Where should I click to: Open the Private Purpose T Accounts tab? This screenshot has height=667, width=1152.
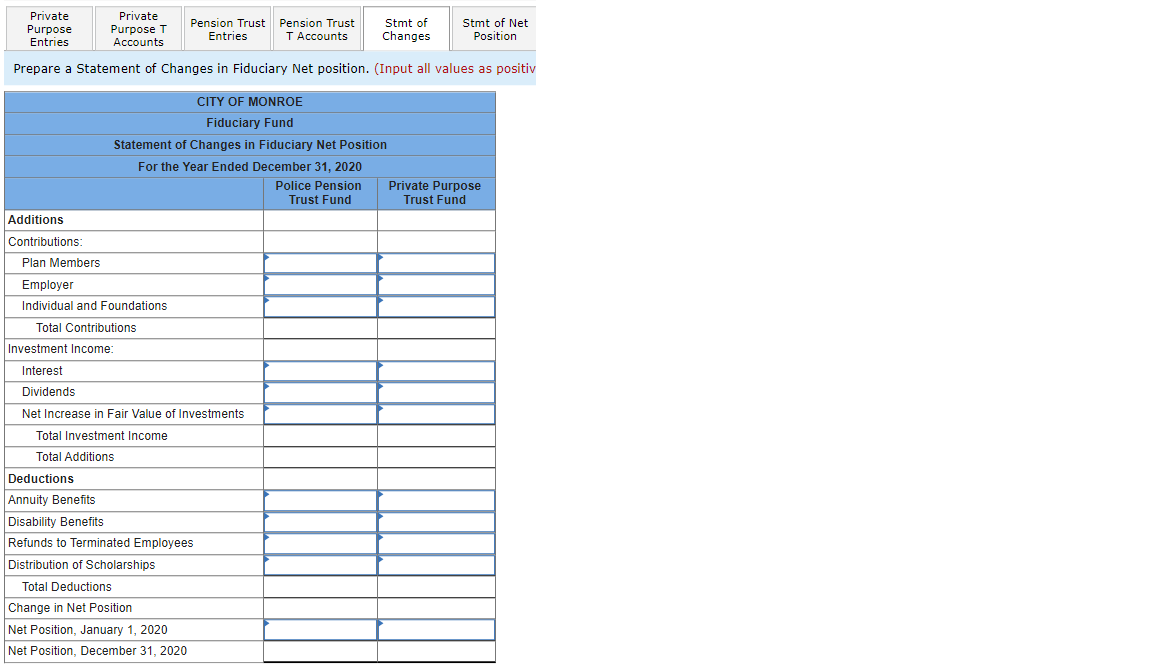138,28
